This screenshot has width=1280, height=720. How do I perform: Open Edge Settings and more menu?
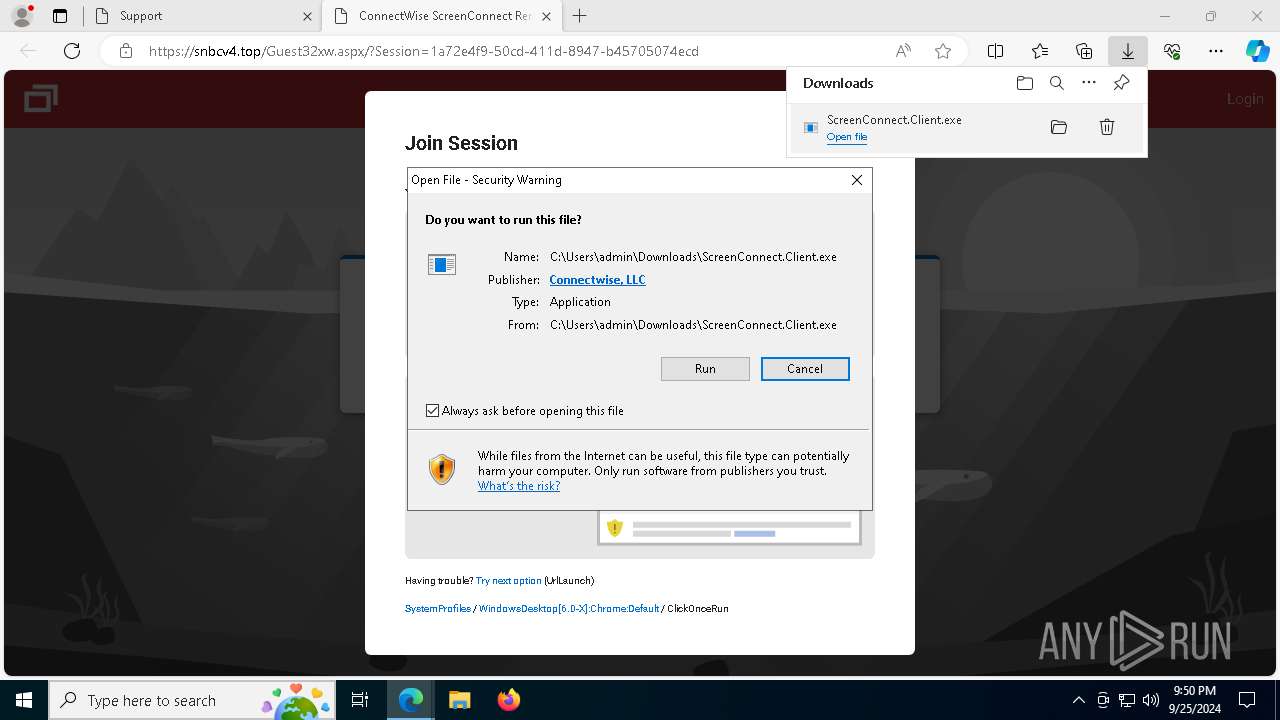click(x=1216, y=51)
